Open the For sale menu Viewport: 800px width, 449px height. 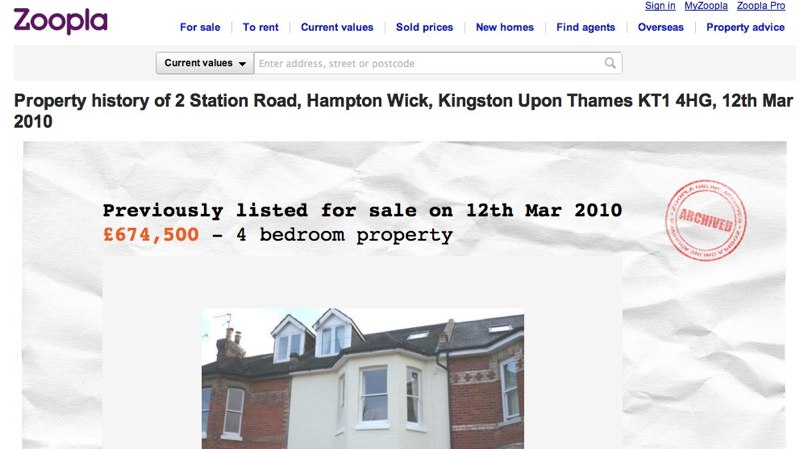coord(200,28)
